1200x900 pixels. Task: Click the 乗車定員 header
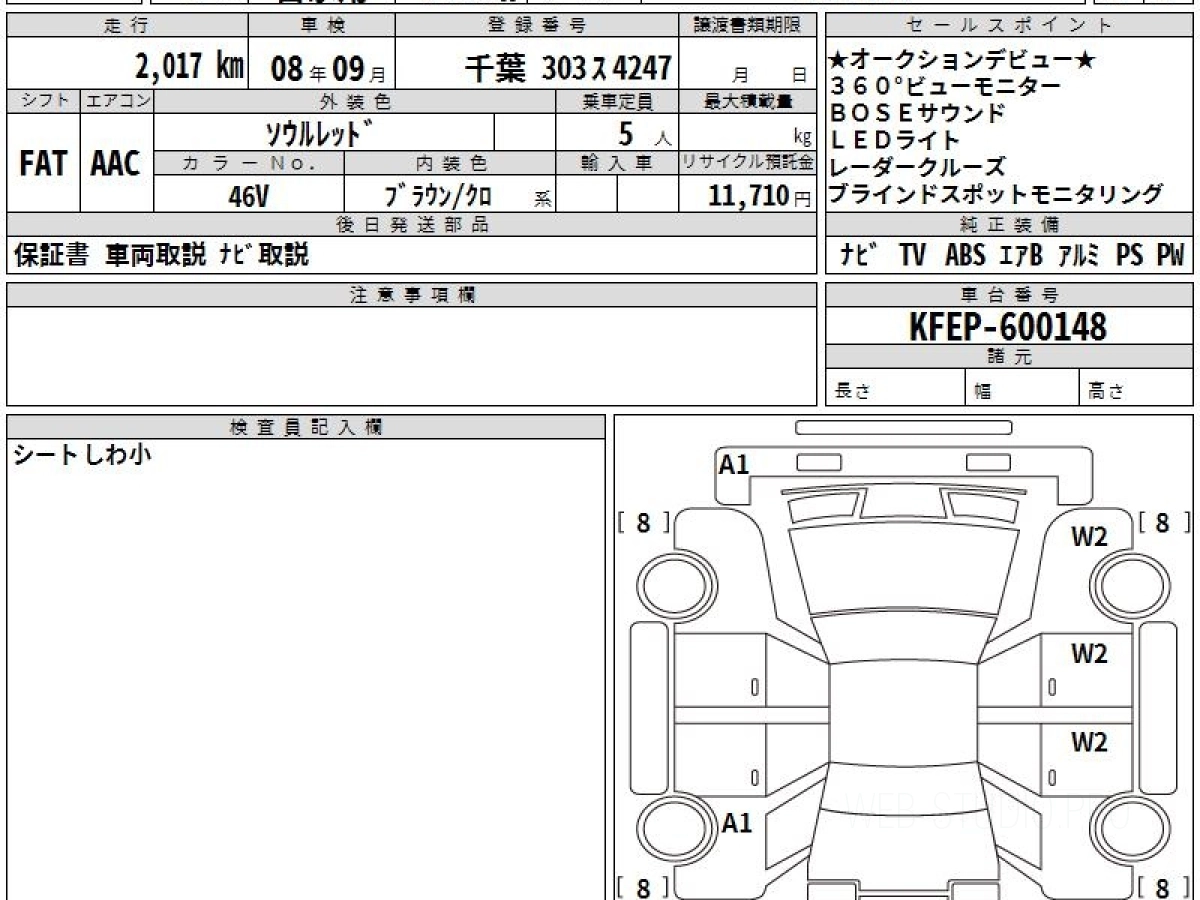point(617,101)
